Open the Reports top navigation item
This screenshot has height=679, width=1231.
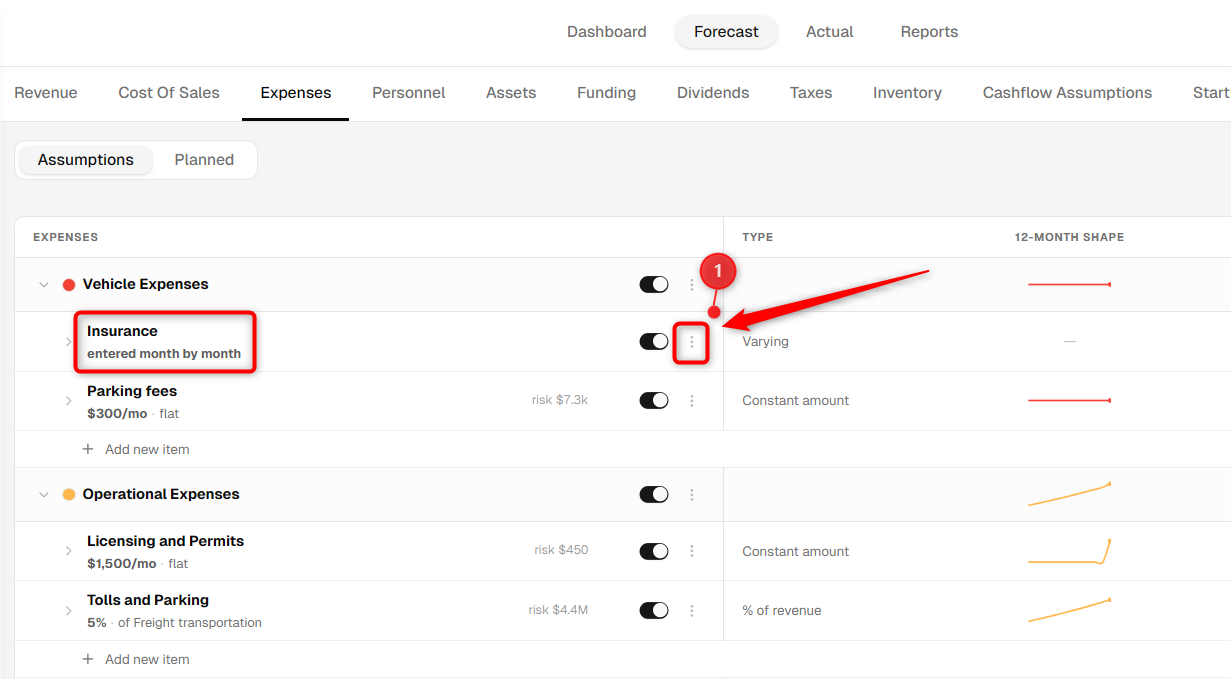(929, 32)
